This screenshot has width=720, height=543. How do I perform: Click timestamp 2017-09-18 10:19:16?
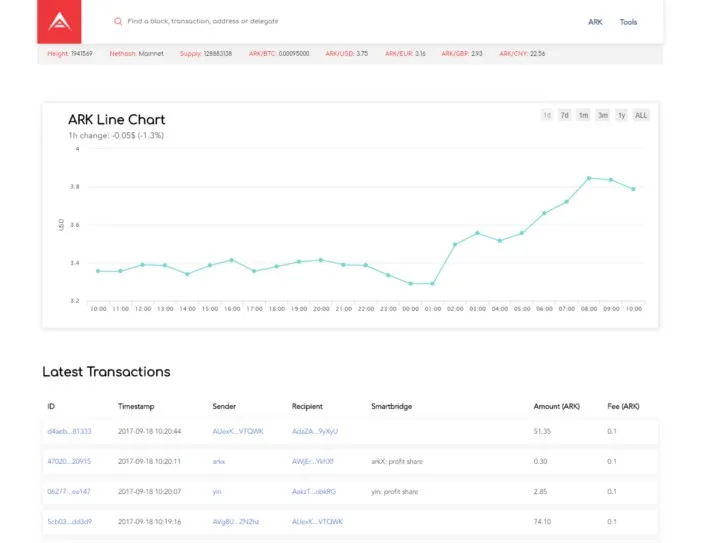click(150, 521)
